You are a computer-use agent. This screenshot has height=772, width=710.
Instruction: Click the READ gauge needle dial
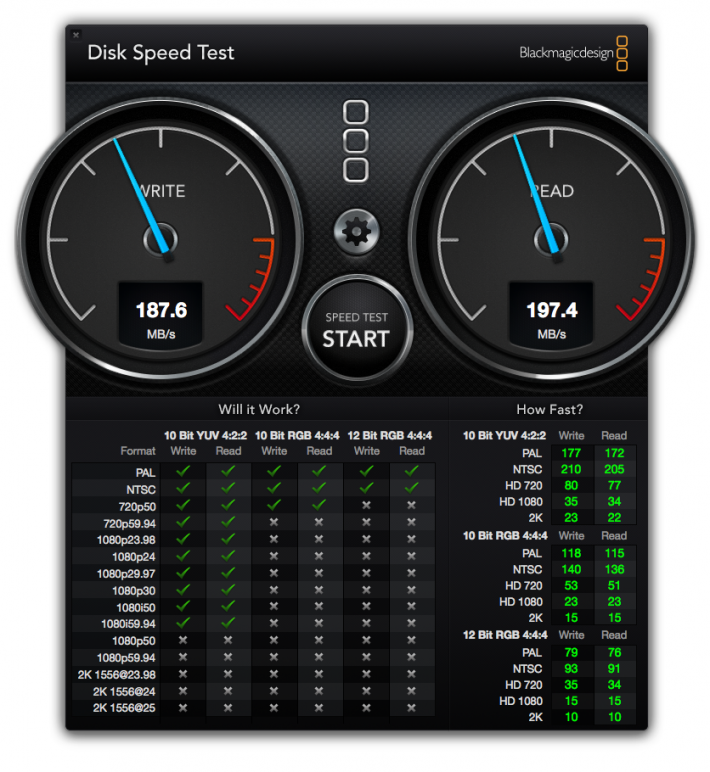pyautogui.click(x=550, y=239)
